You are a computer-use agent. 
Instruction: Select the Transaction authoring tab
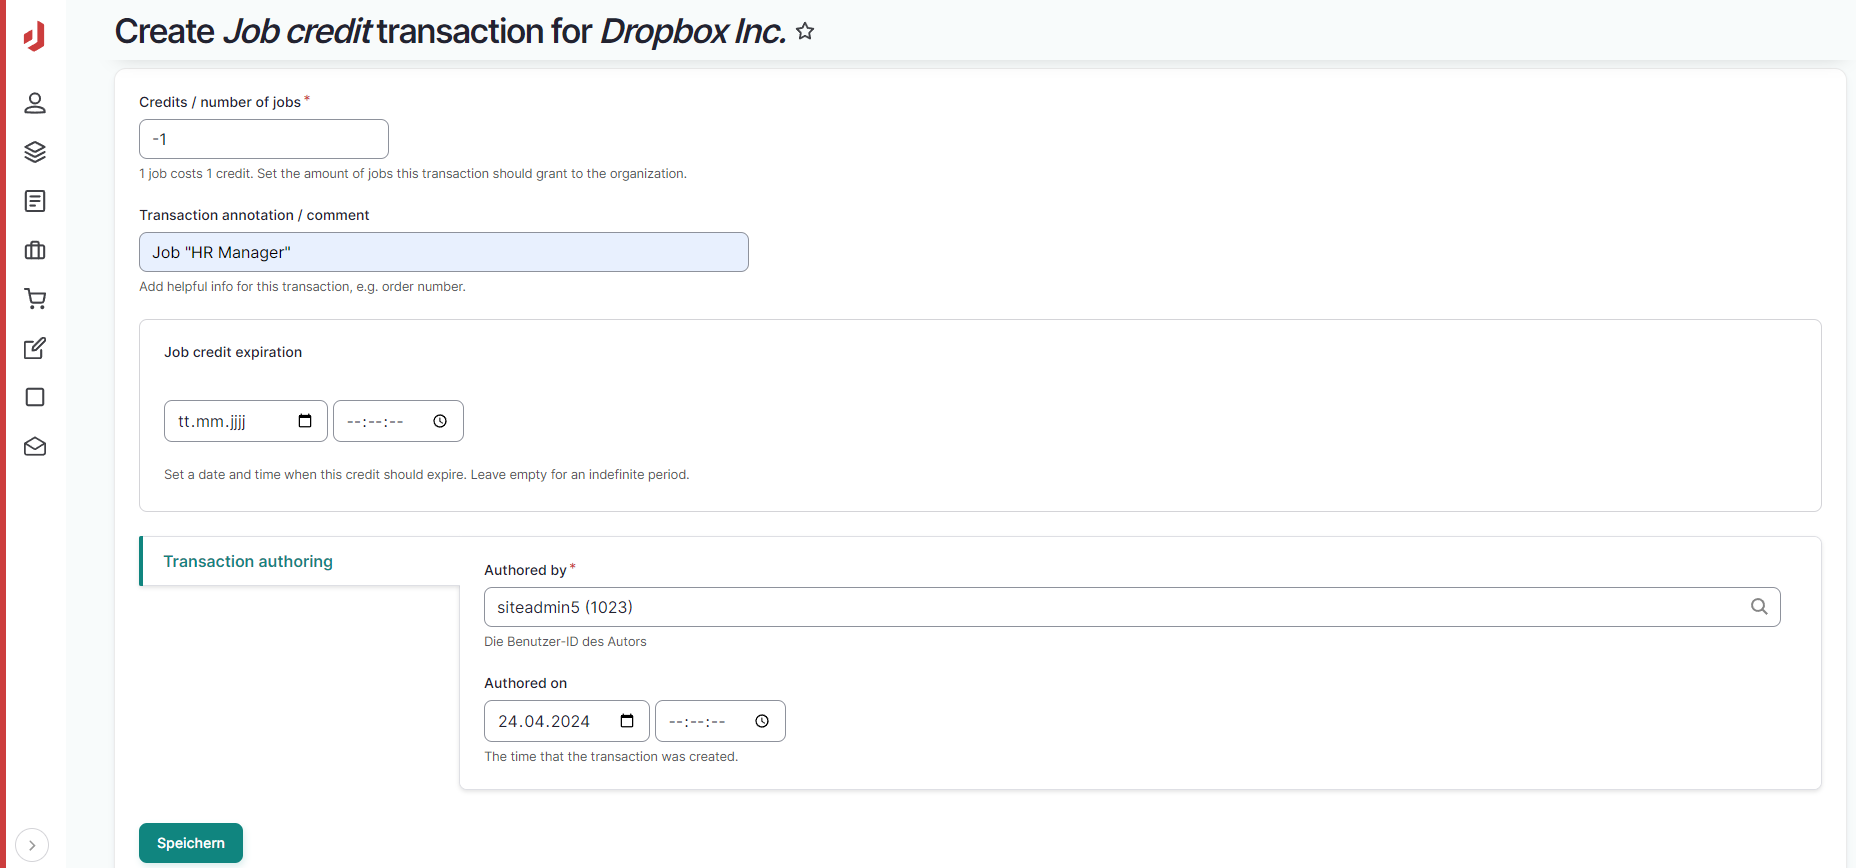pos(300,561)
